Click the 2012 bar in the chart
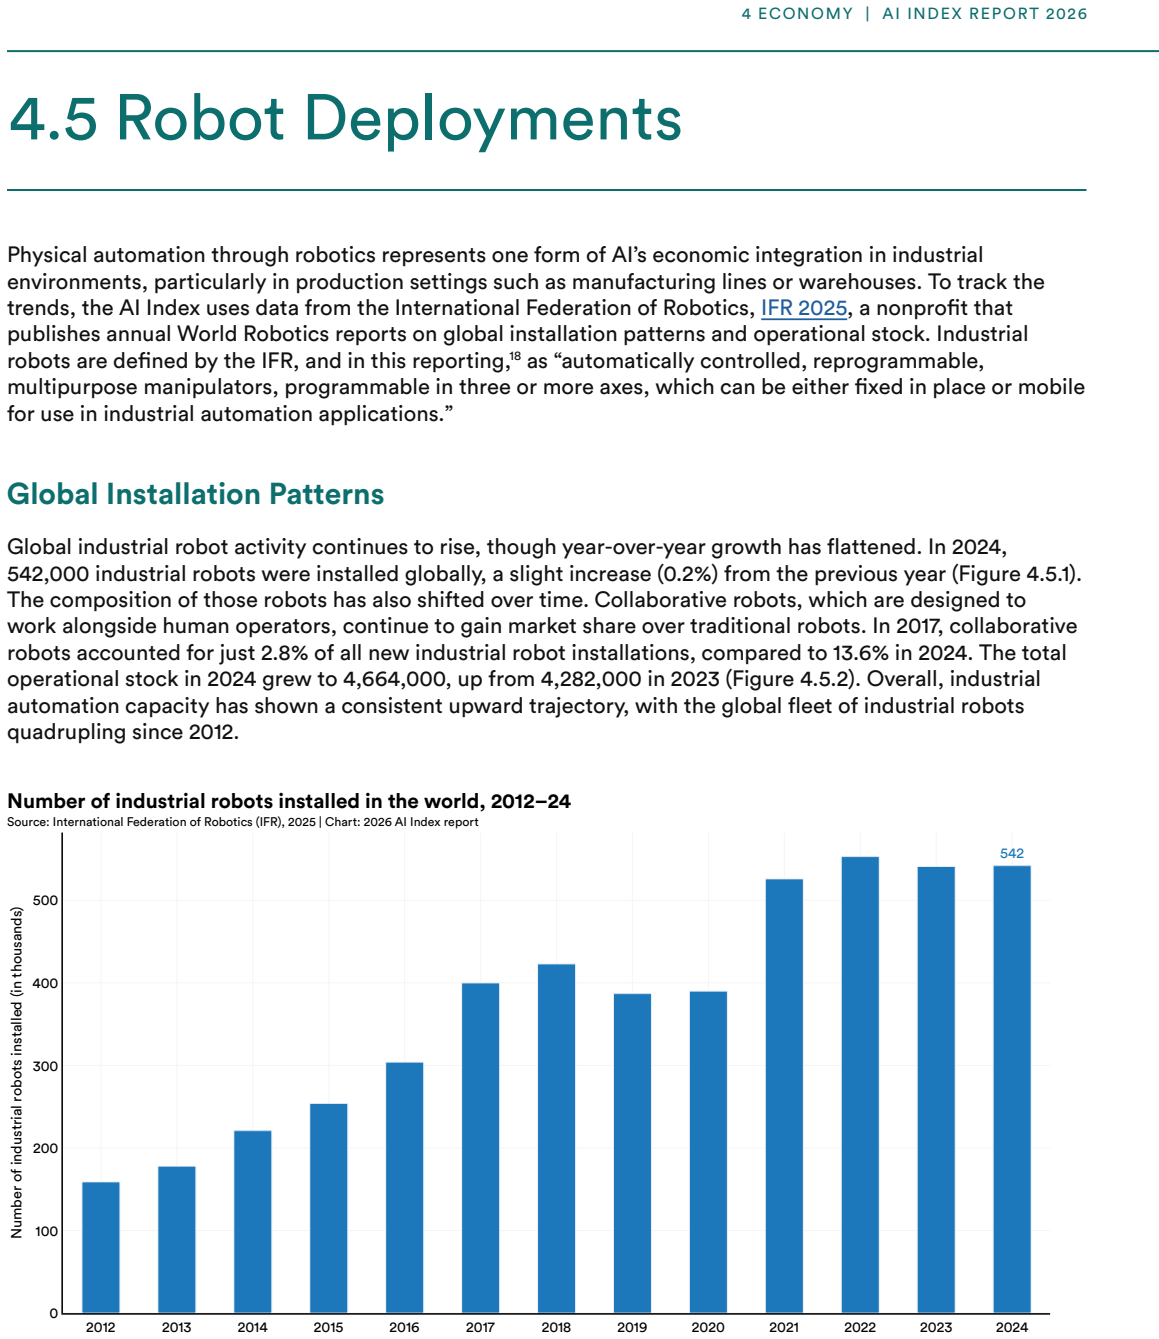 101,1248
